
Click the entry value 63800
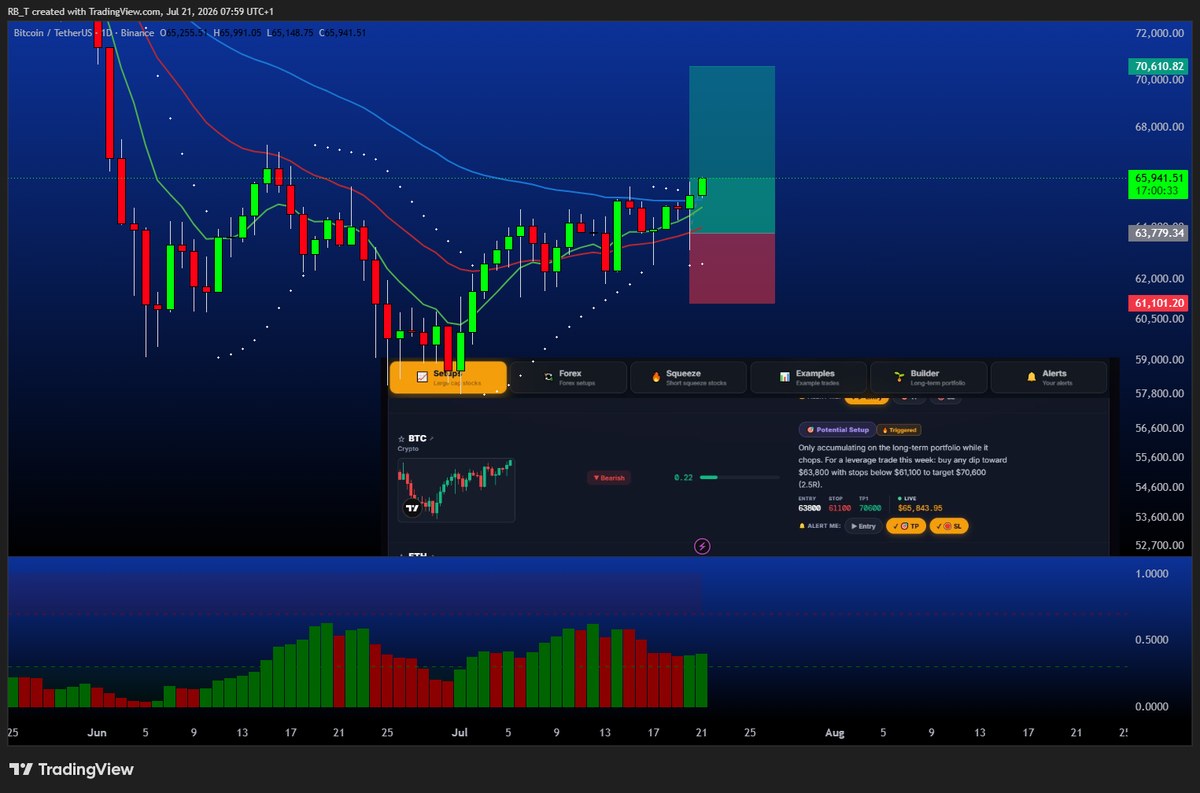(810, 508)
